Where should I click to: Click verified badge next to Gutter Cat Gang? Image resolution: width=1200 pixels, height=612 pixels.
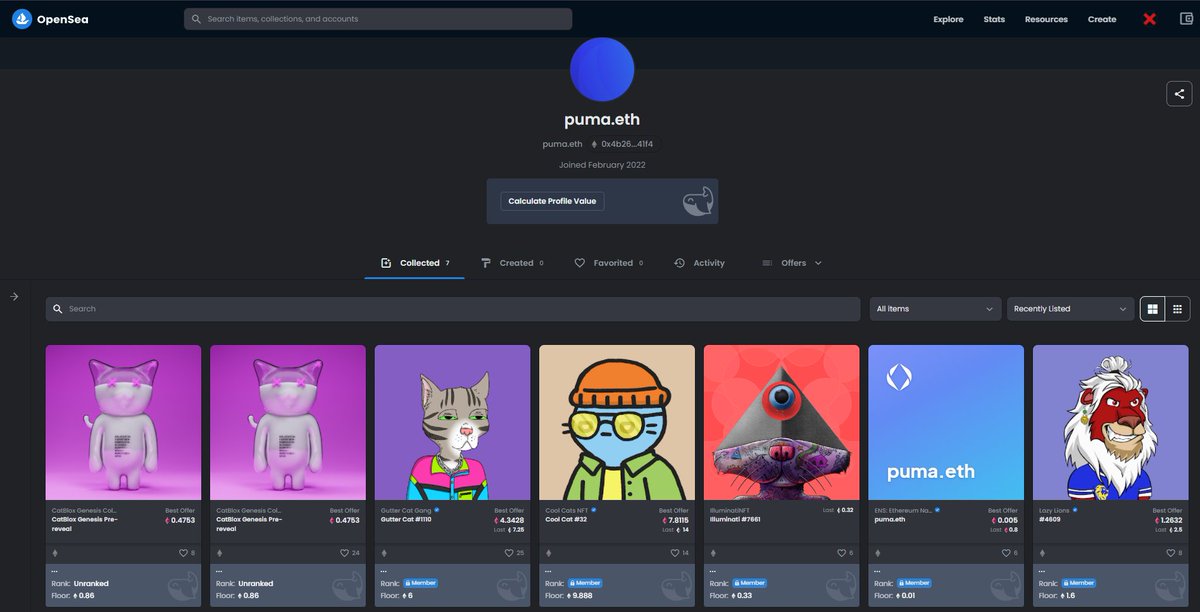(x=438, y=510)
